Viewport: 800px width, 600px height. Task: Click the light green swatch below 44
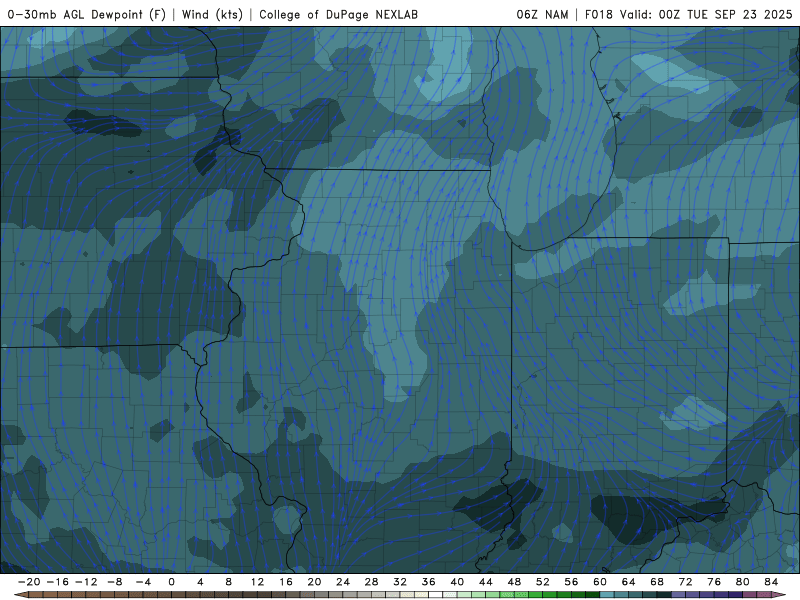coord(493,595)
